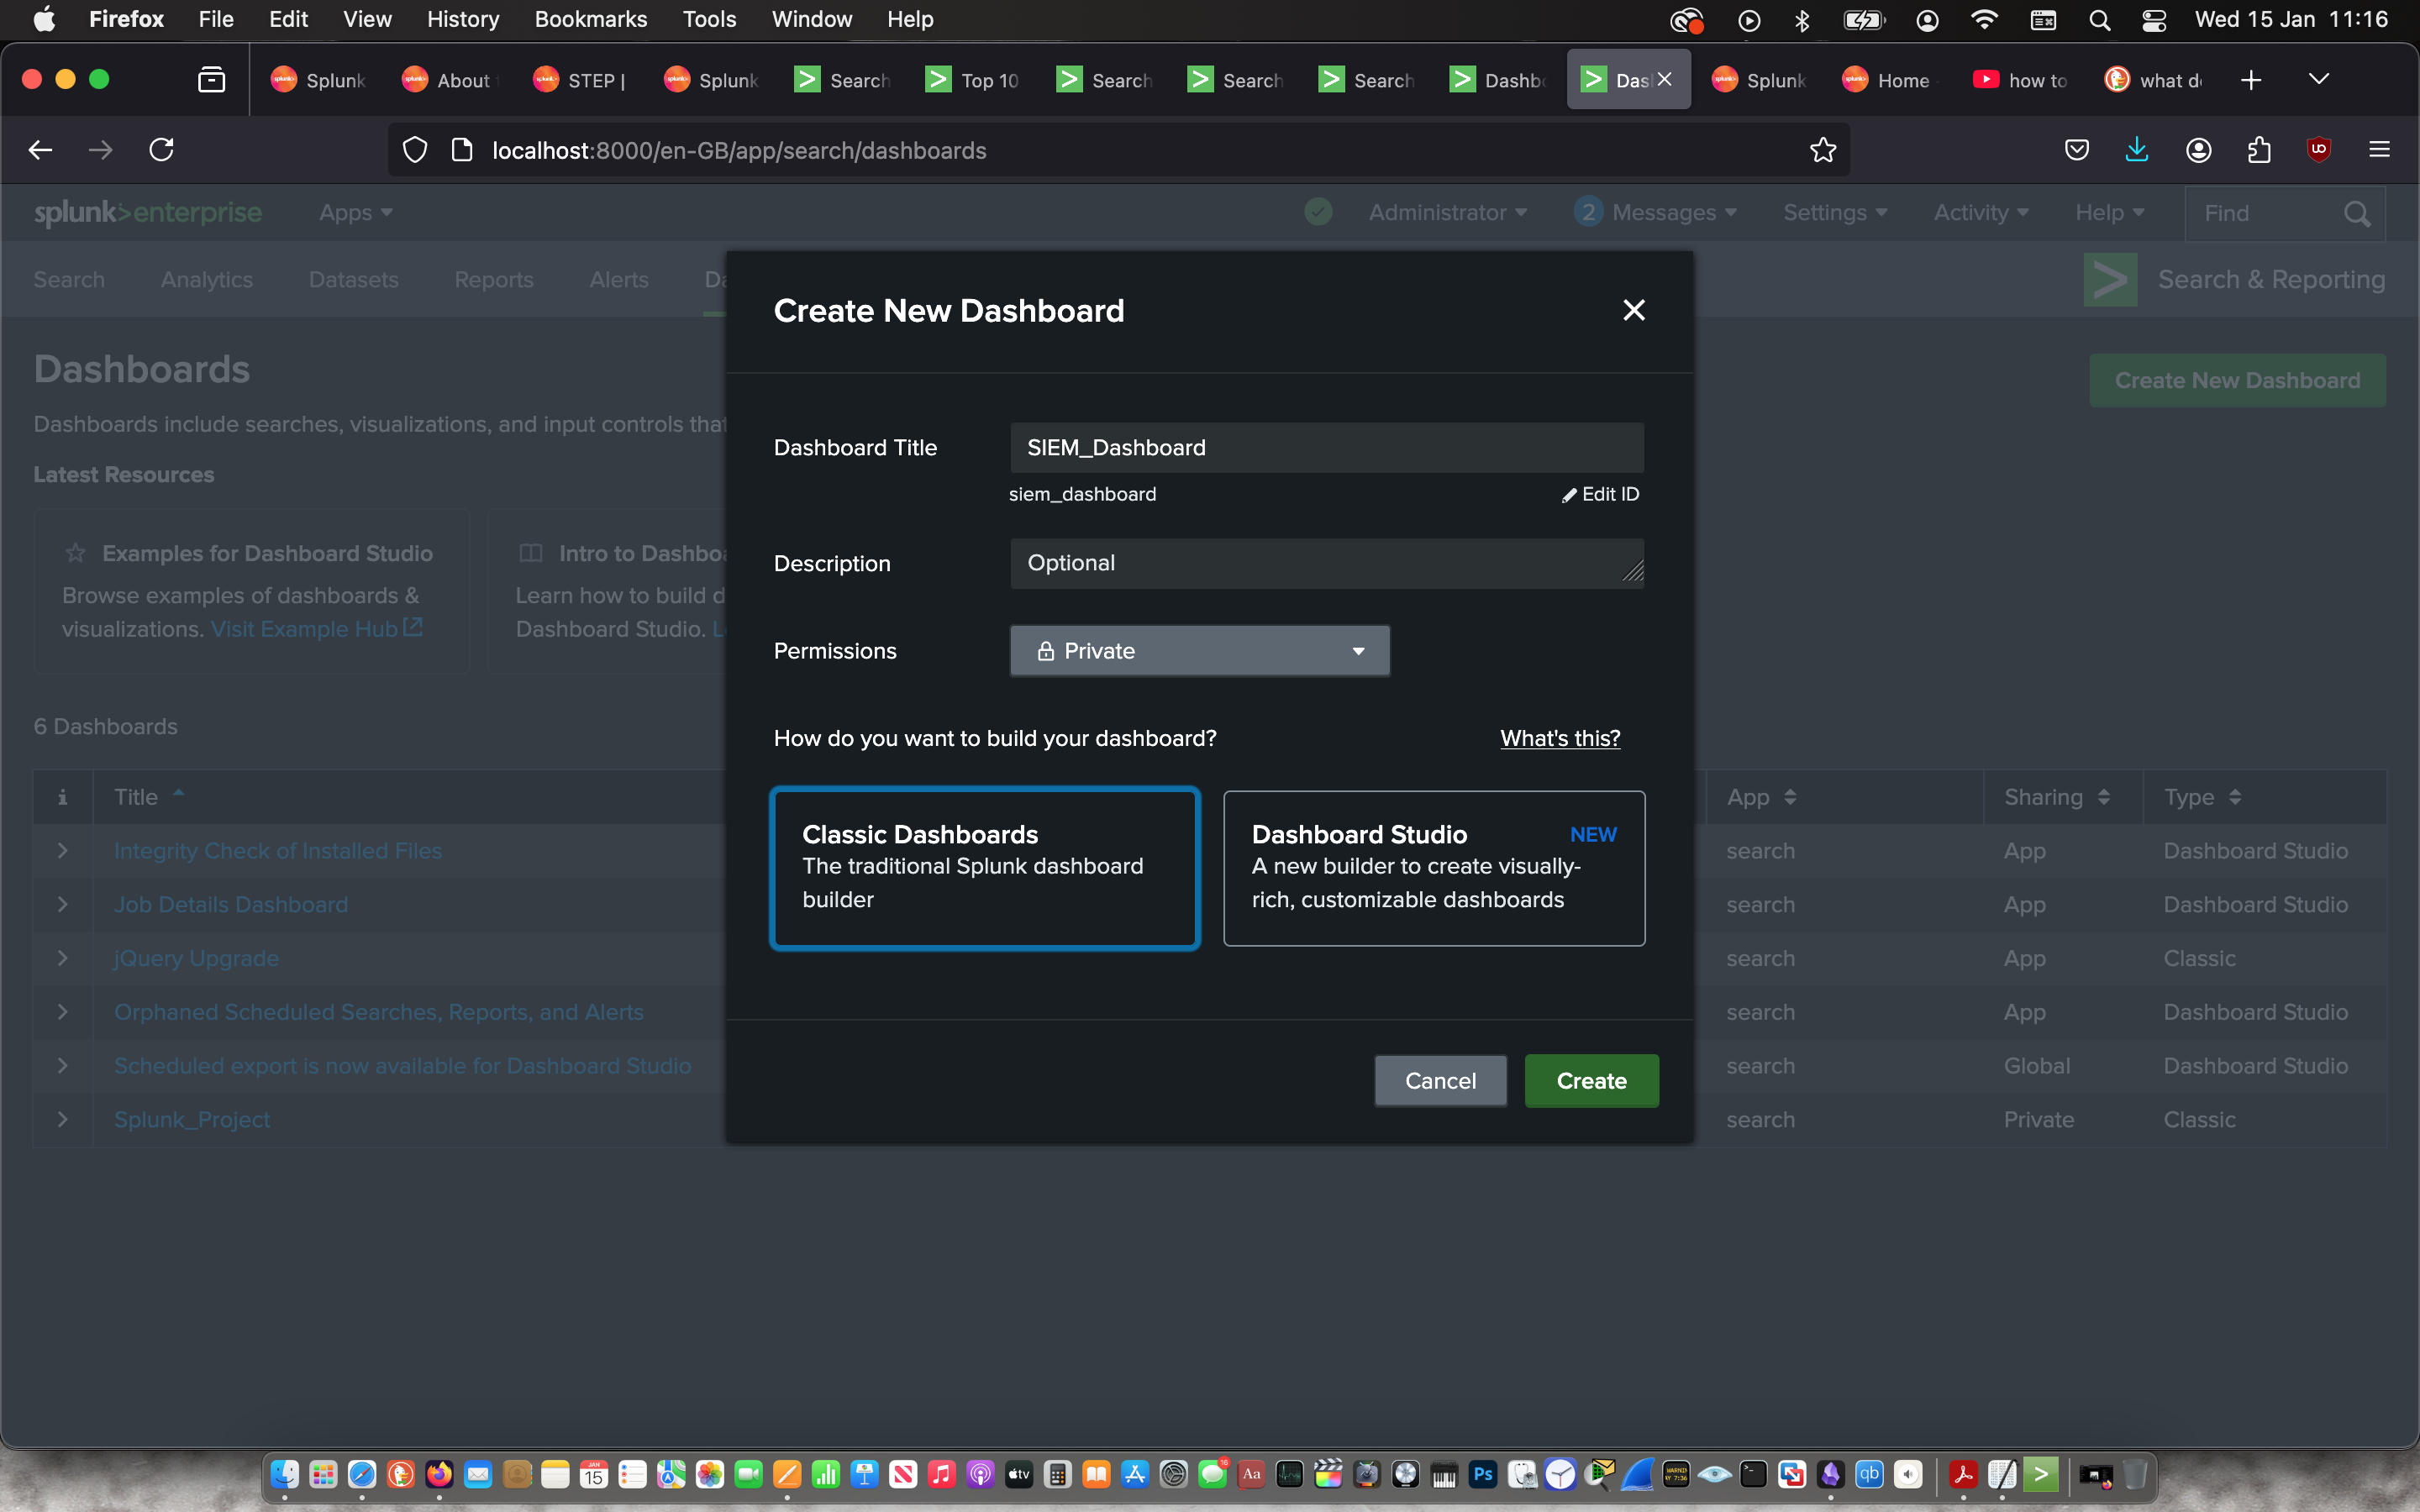Image resolution: width=2420 pixels, height=1512 pixels.
Task: Reload the page with refresh icon
Action: tap(161, 150)
